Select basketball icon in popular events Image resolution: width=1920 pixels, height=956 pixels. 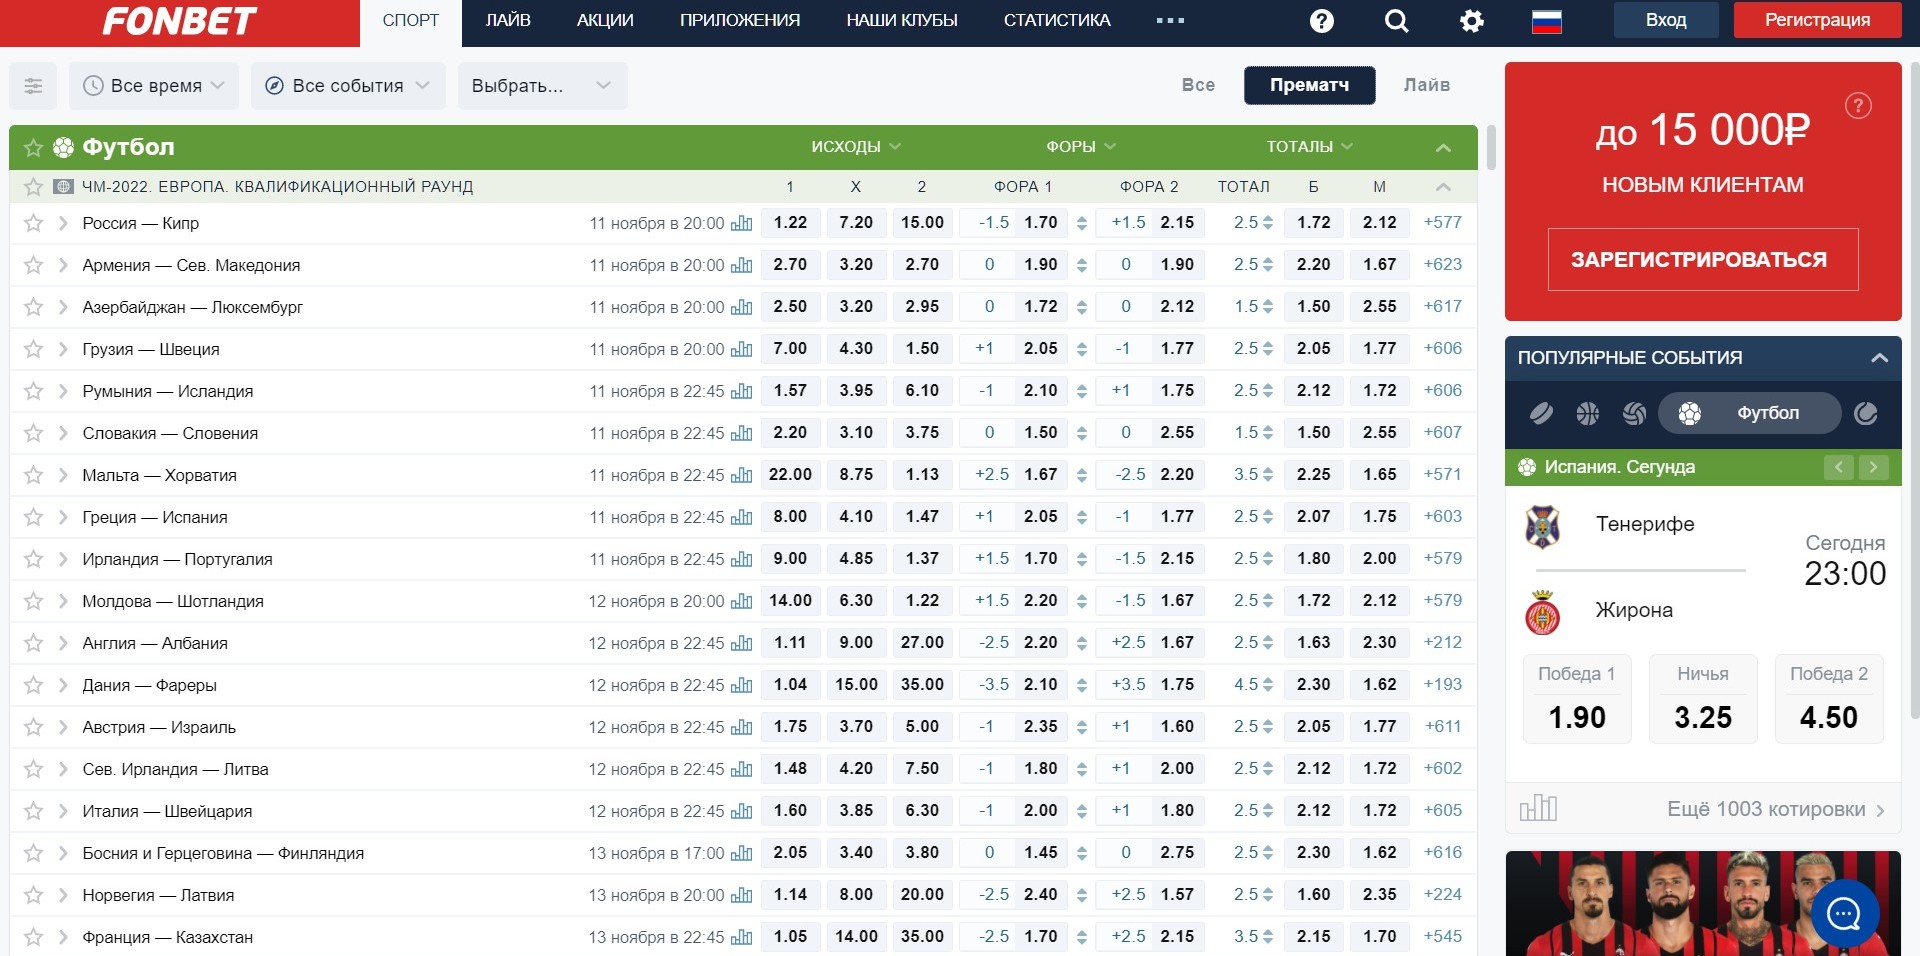1588,413
